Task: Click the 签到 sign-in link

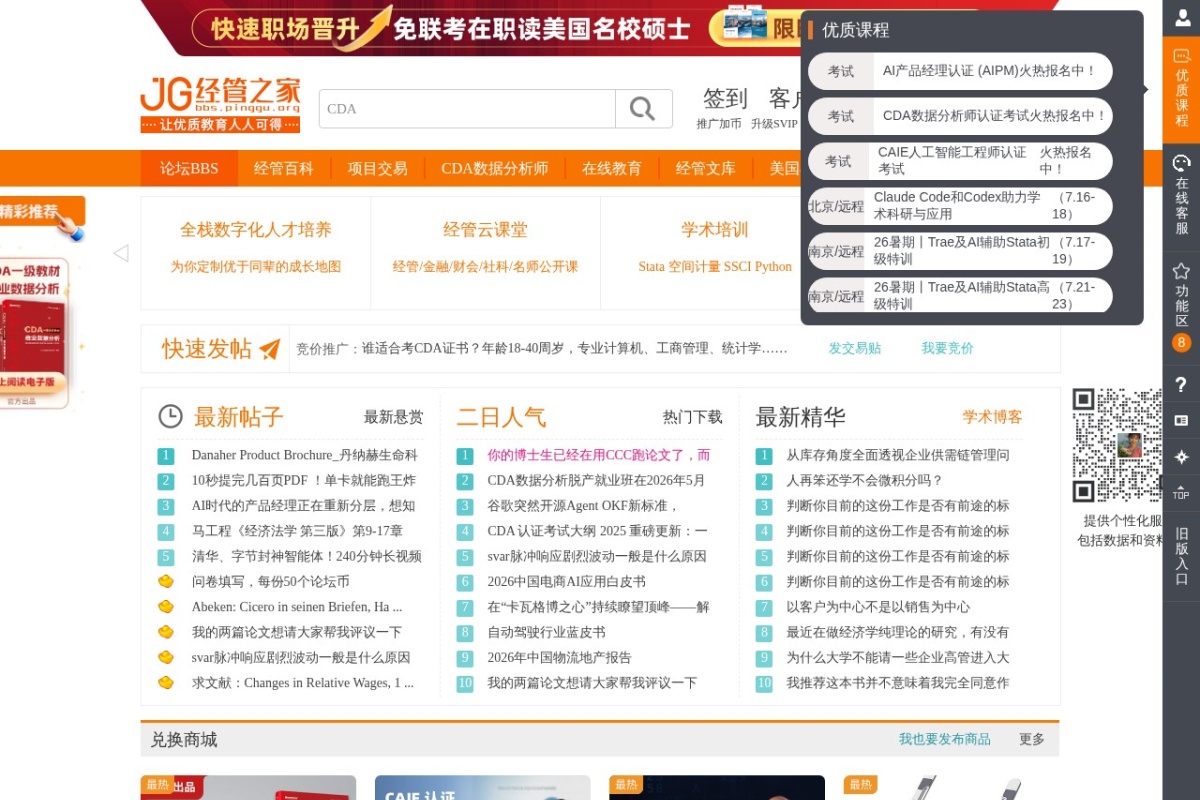Action: (725, 98)
